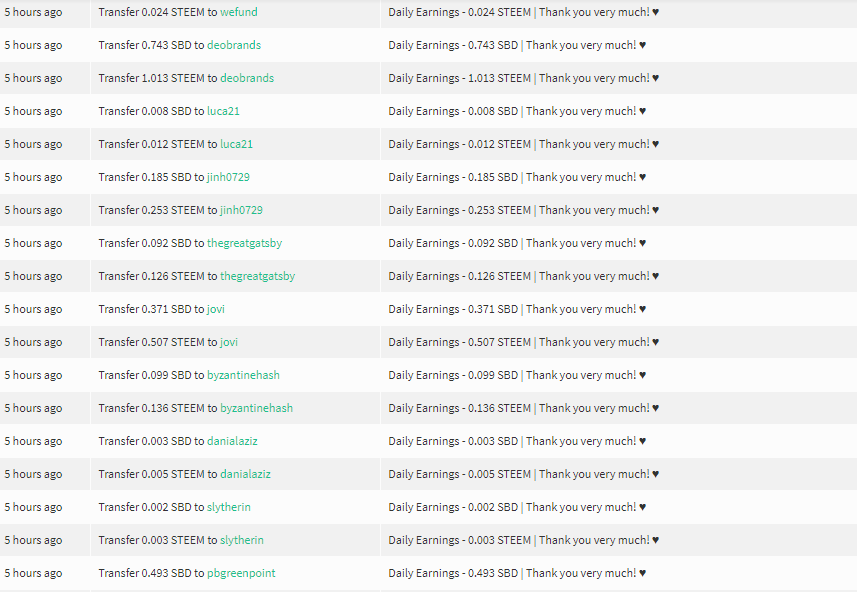Open deobrands link in 1.013 STEEM row
Screen dimensions: 857x592
click(x=247, y=78)
